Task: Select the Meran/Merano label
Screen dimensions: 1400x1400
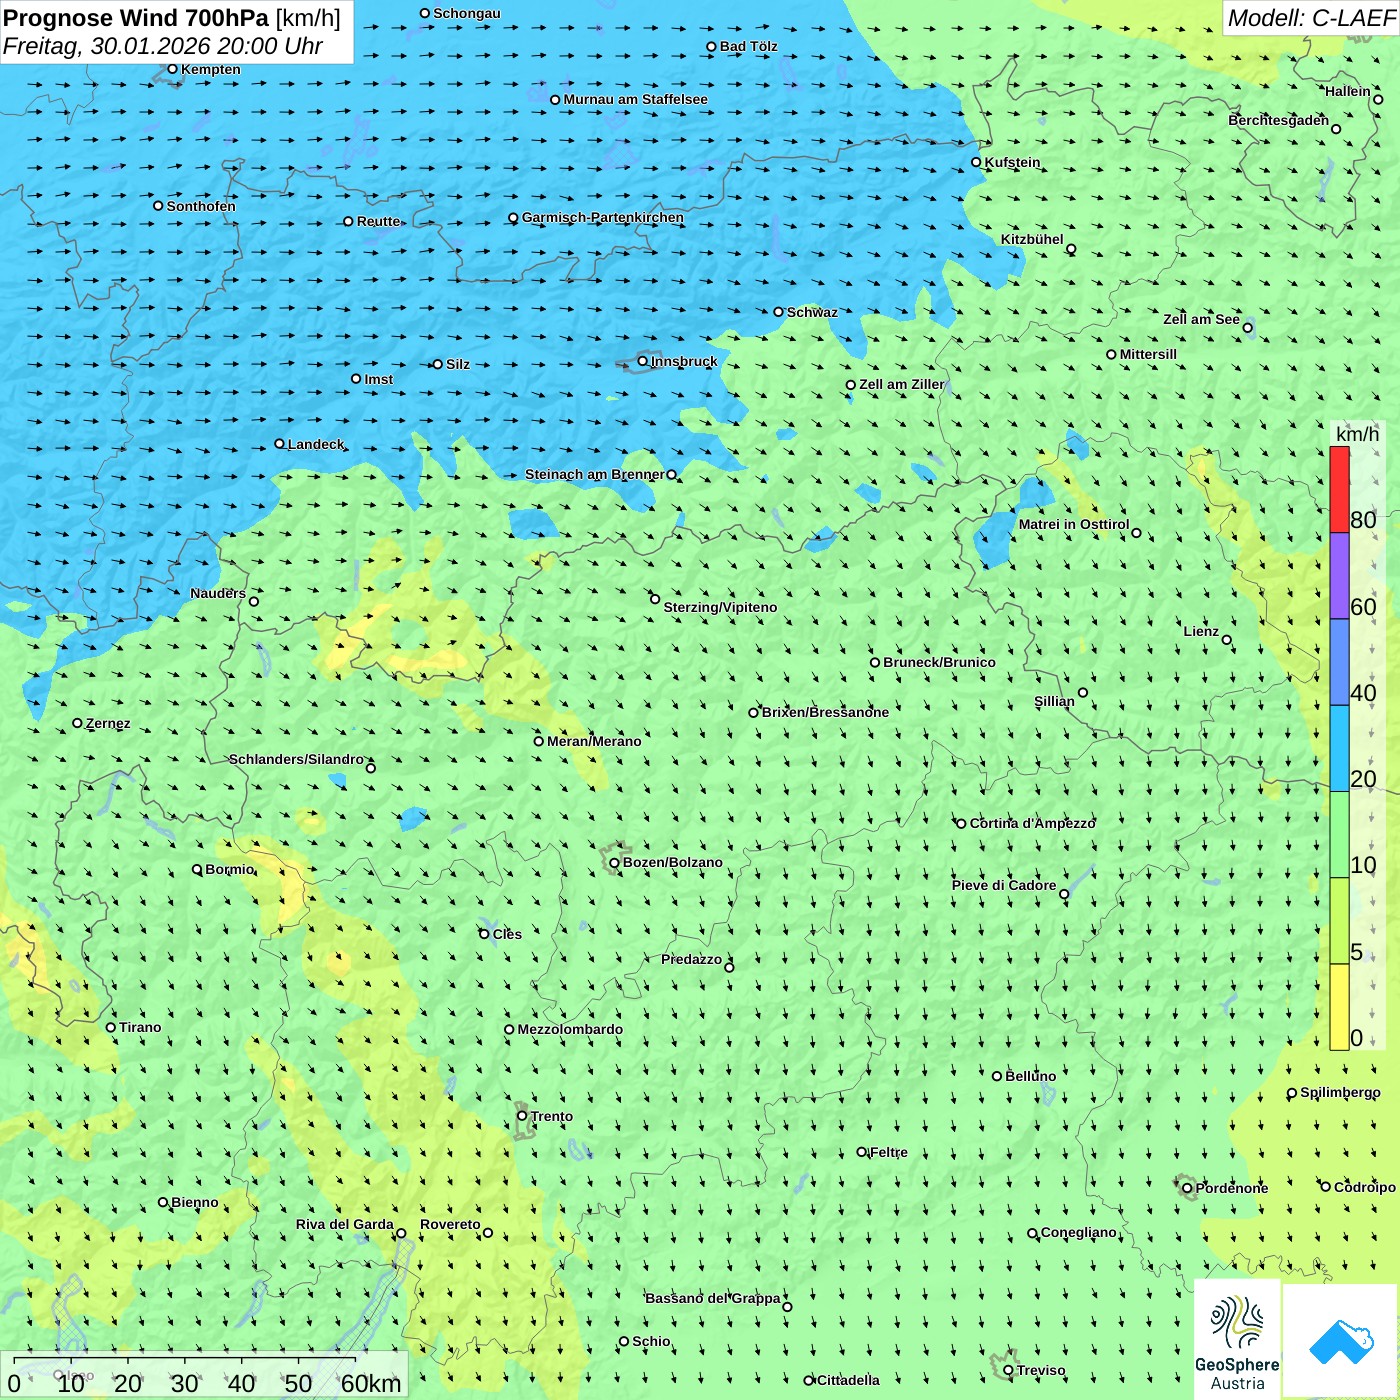Action: pyautogui.click(x=594, y=741)
